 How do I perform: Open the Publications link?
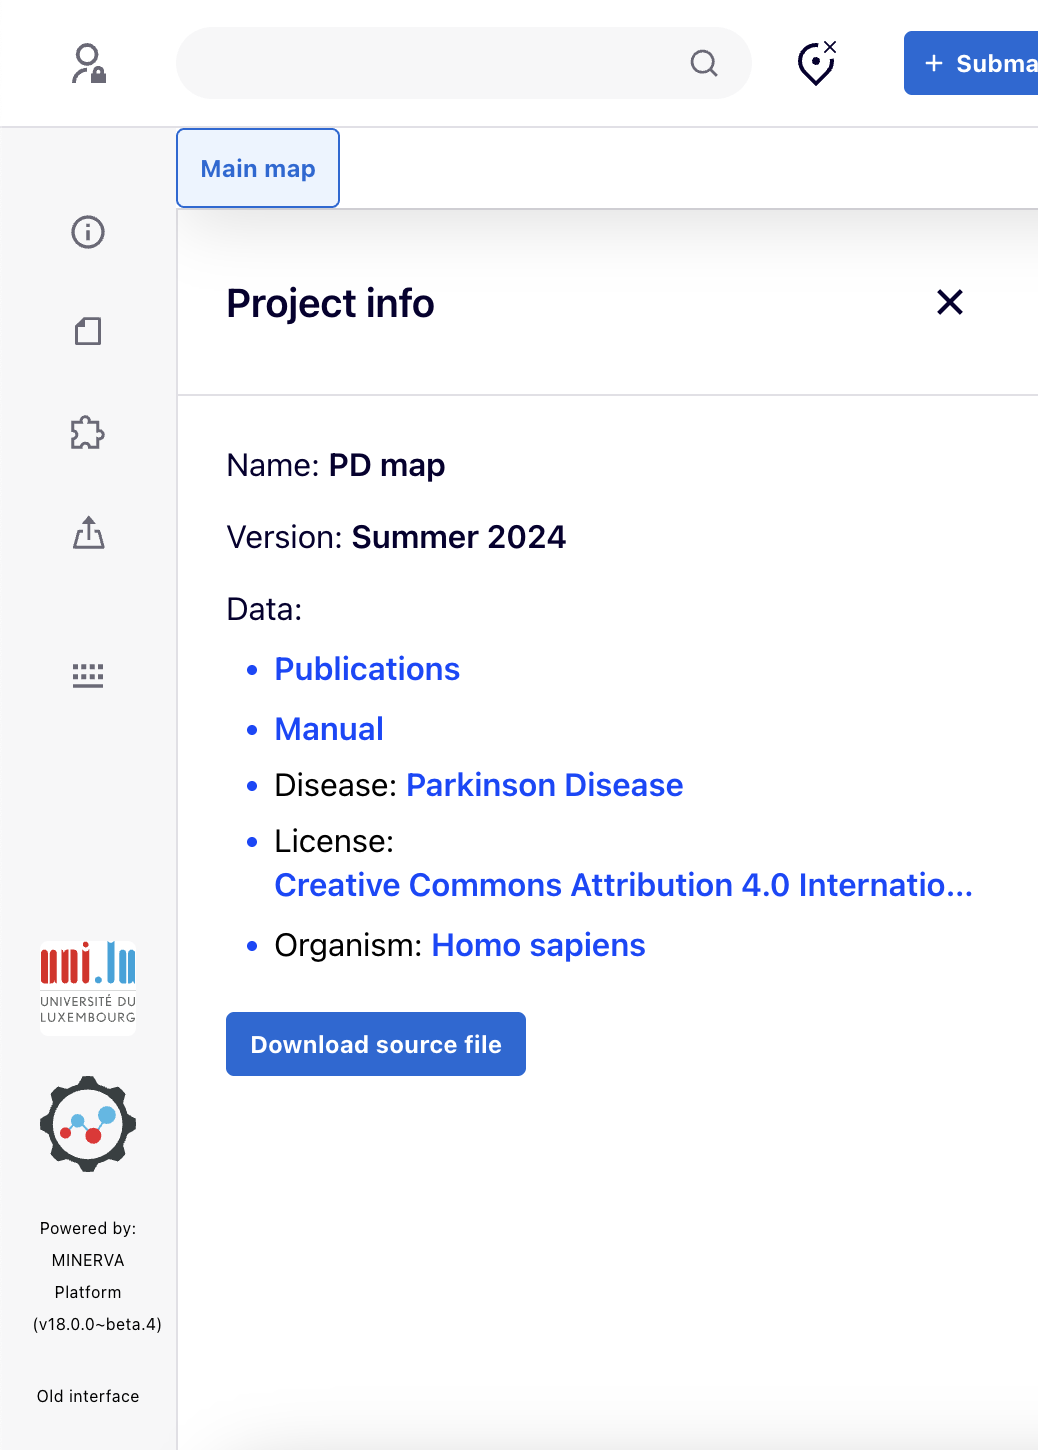coord(367,669)
